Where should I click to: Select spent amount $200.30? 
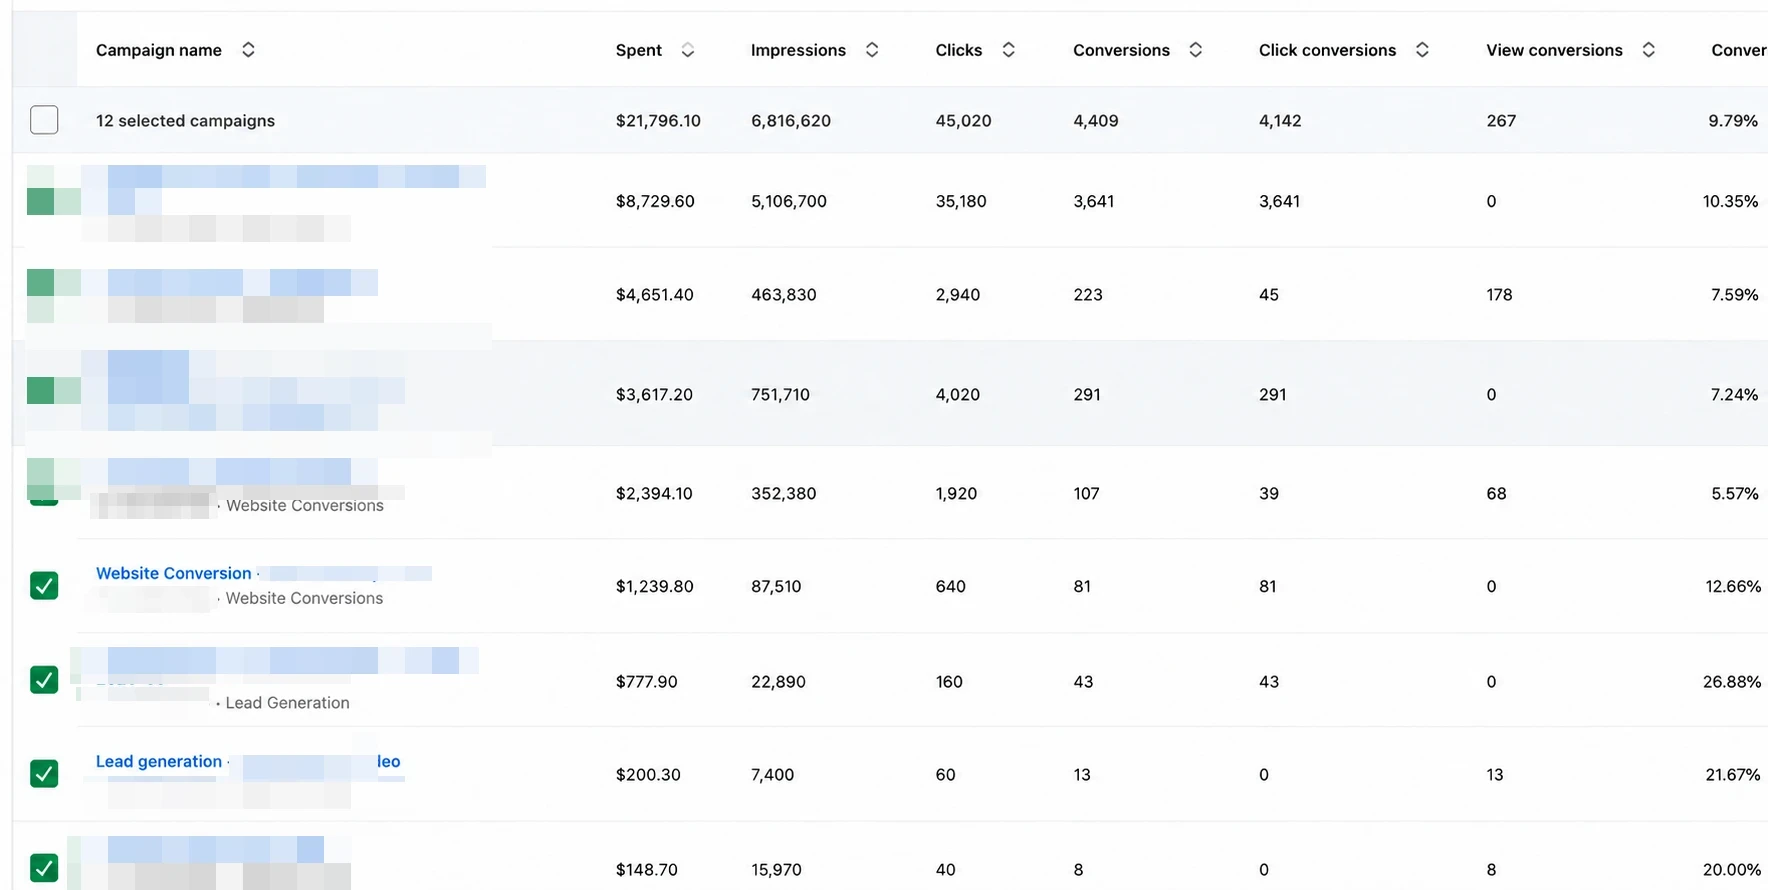648,775
